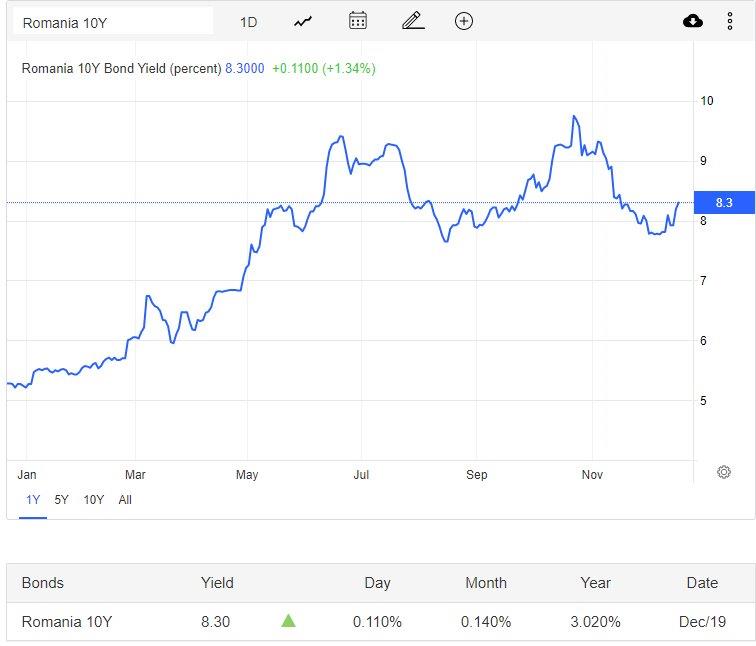Add a comparison with the plus icon
This screenshot has width=756, height=646.
tap(464, 21)
